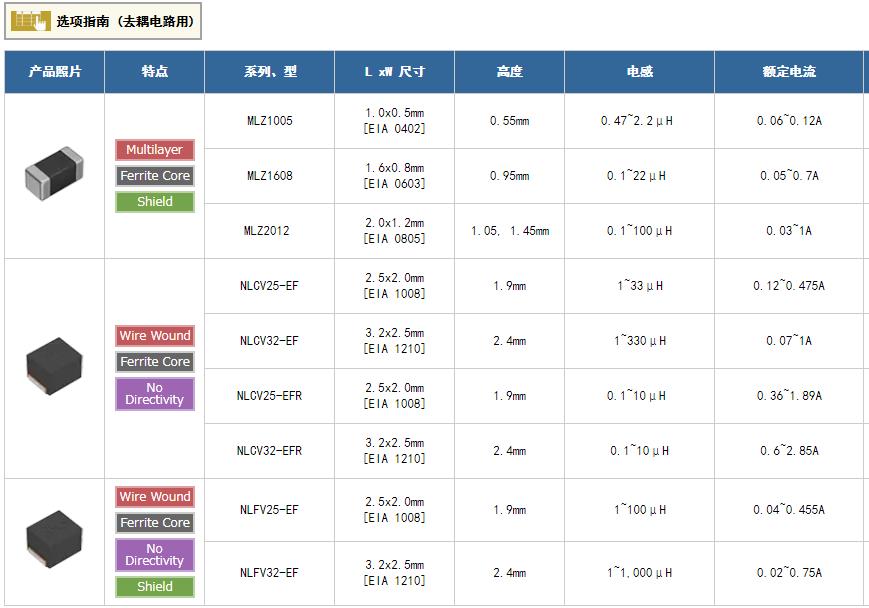Click the 0.55mm height cell

509,121
